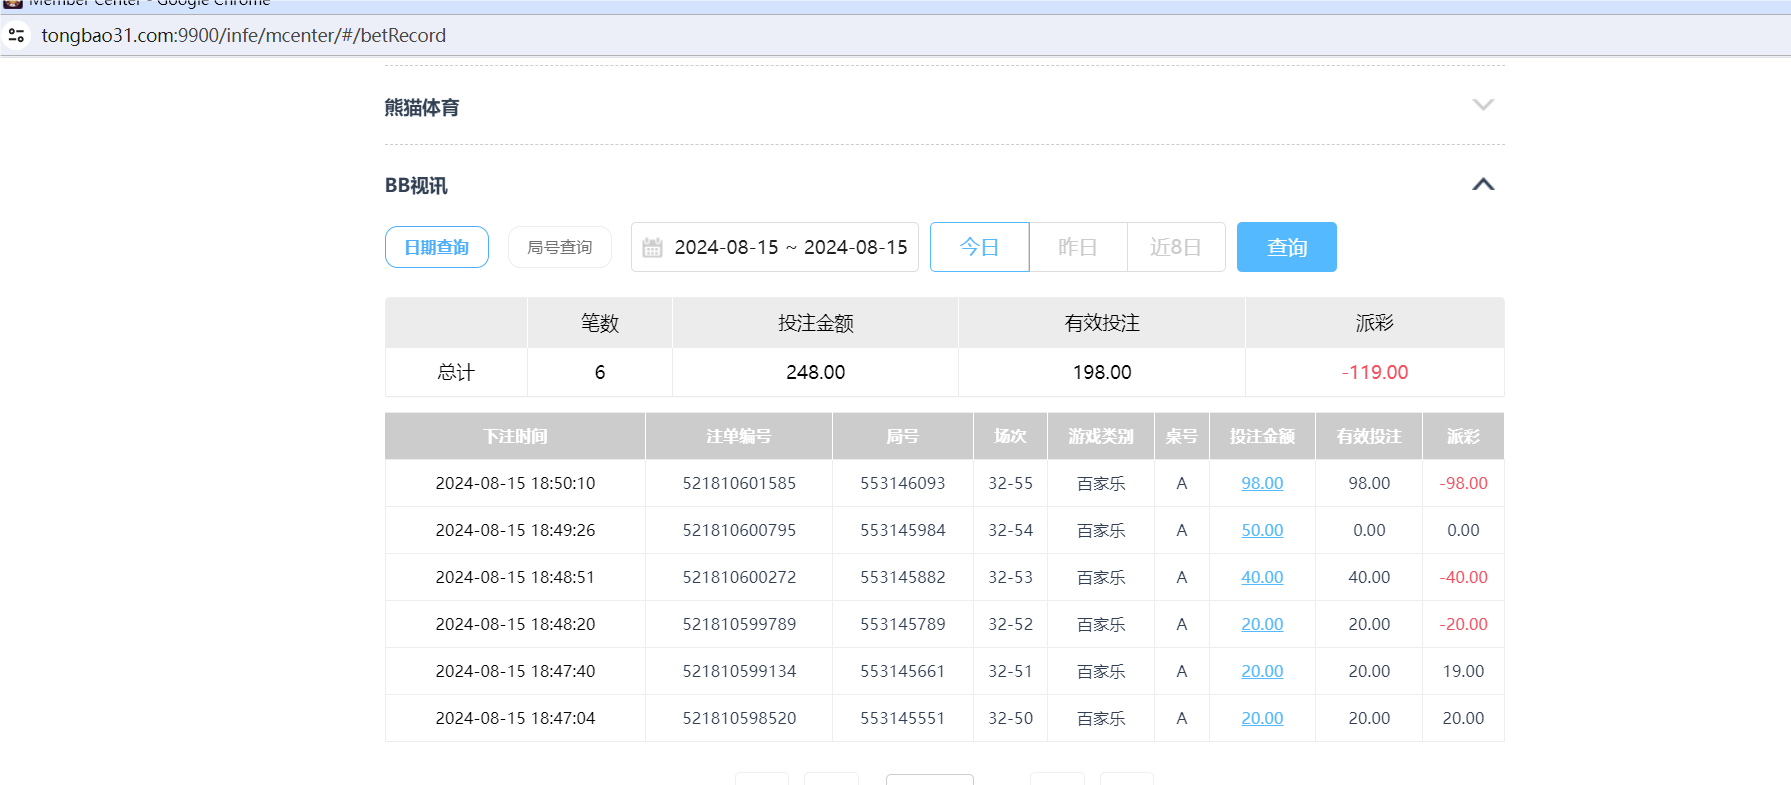The width and height of the screenshot is (1791, 785).
Task: Click order number 521810601585 cell
Action: click(x=739, y=483)
